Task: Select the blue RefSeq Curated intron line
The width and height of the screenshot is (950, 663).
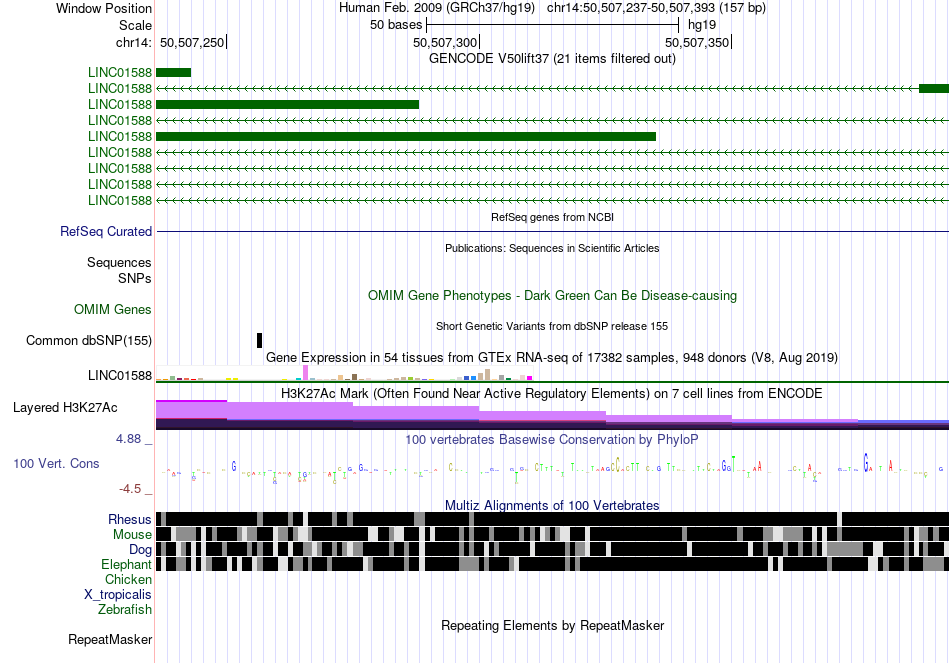Action: (x=553, y=232)
